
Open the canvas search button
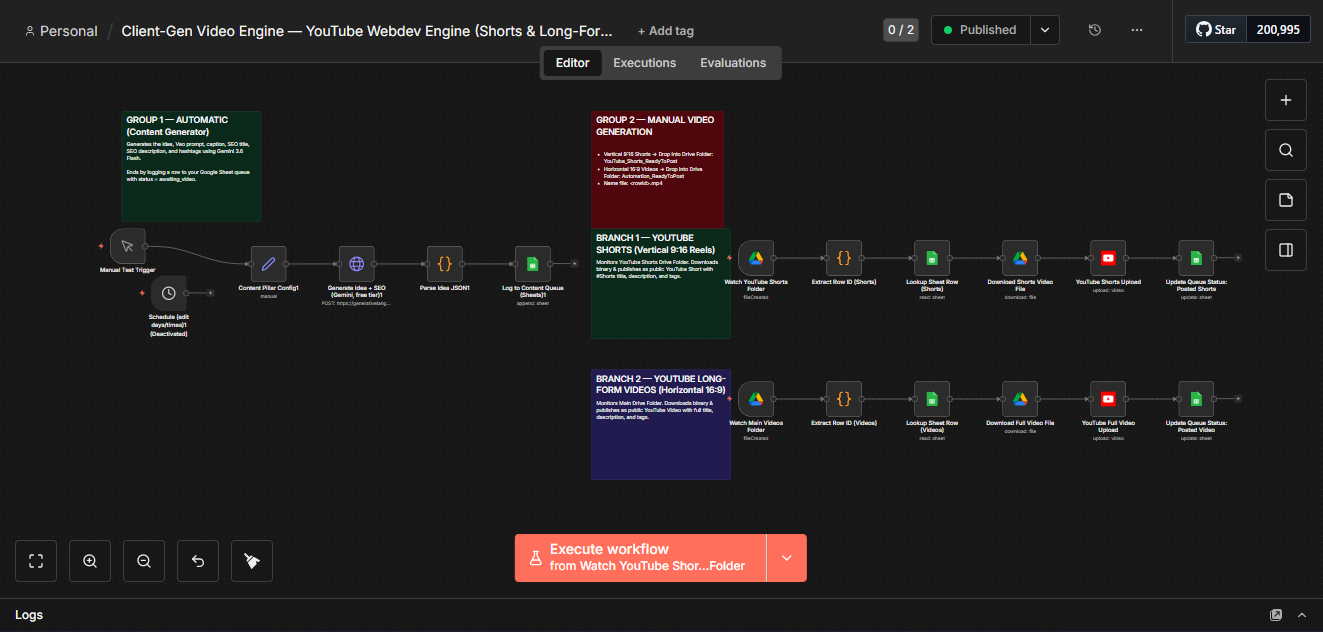pos(1286,150)
